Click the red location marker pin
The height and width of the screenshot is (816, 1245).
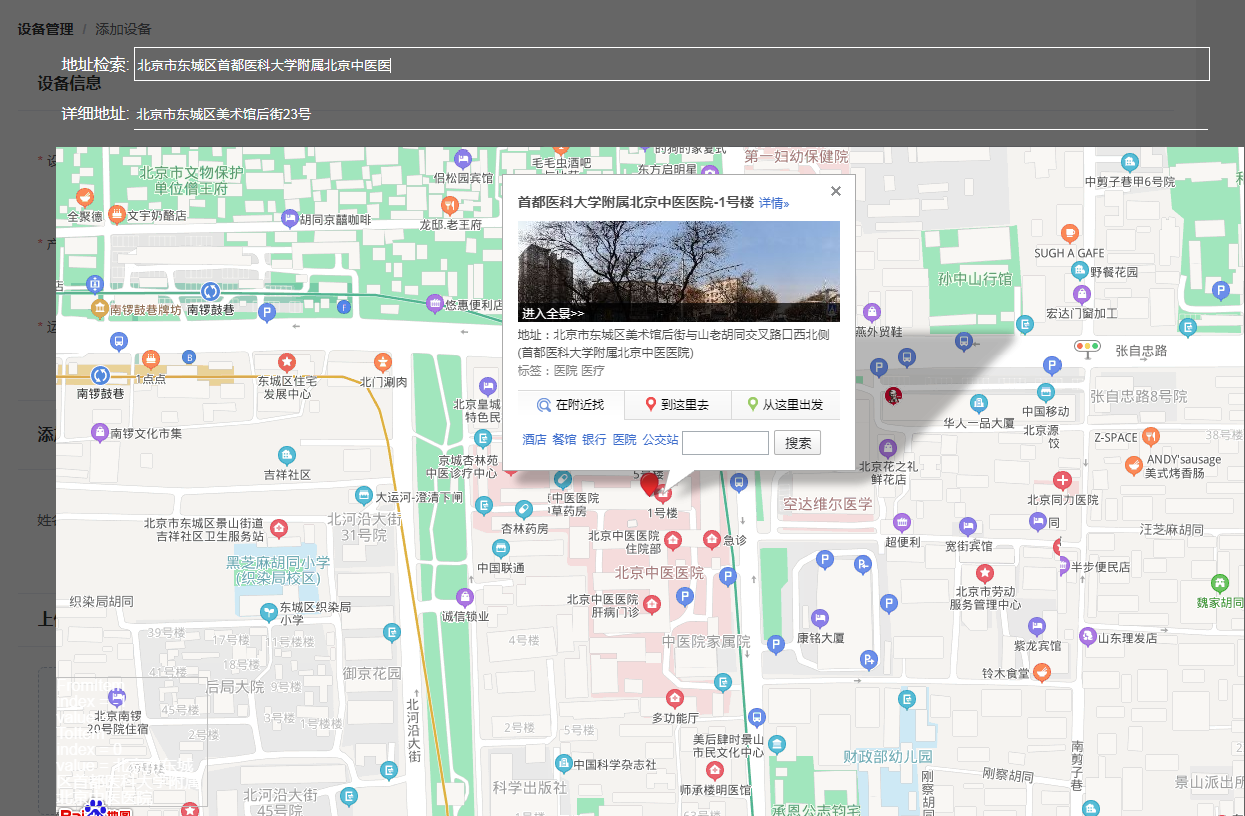click(x=650, y=485)
